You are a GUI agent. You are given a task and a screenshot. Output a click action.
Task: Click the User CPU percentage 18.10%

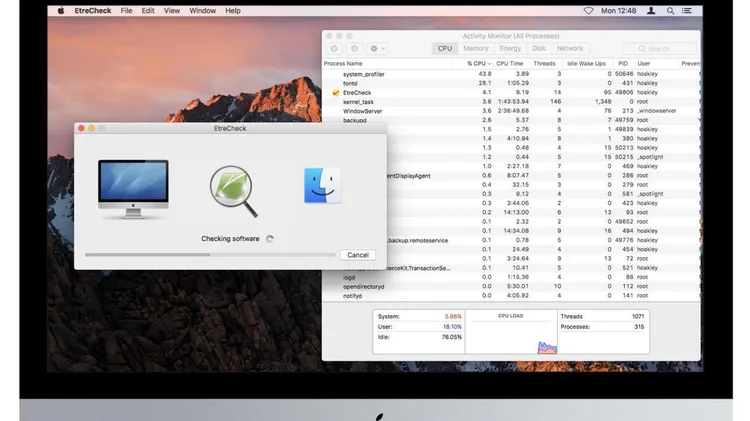[x=452, y=327]
